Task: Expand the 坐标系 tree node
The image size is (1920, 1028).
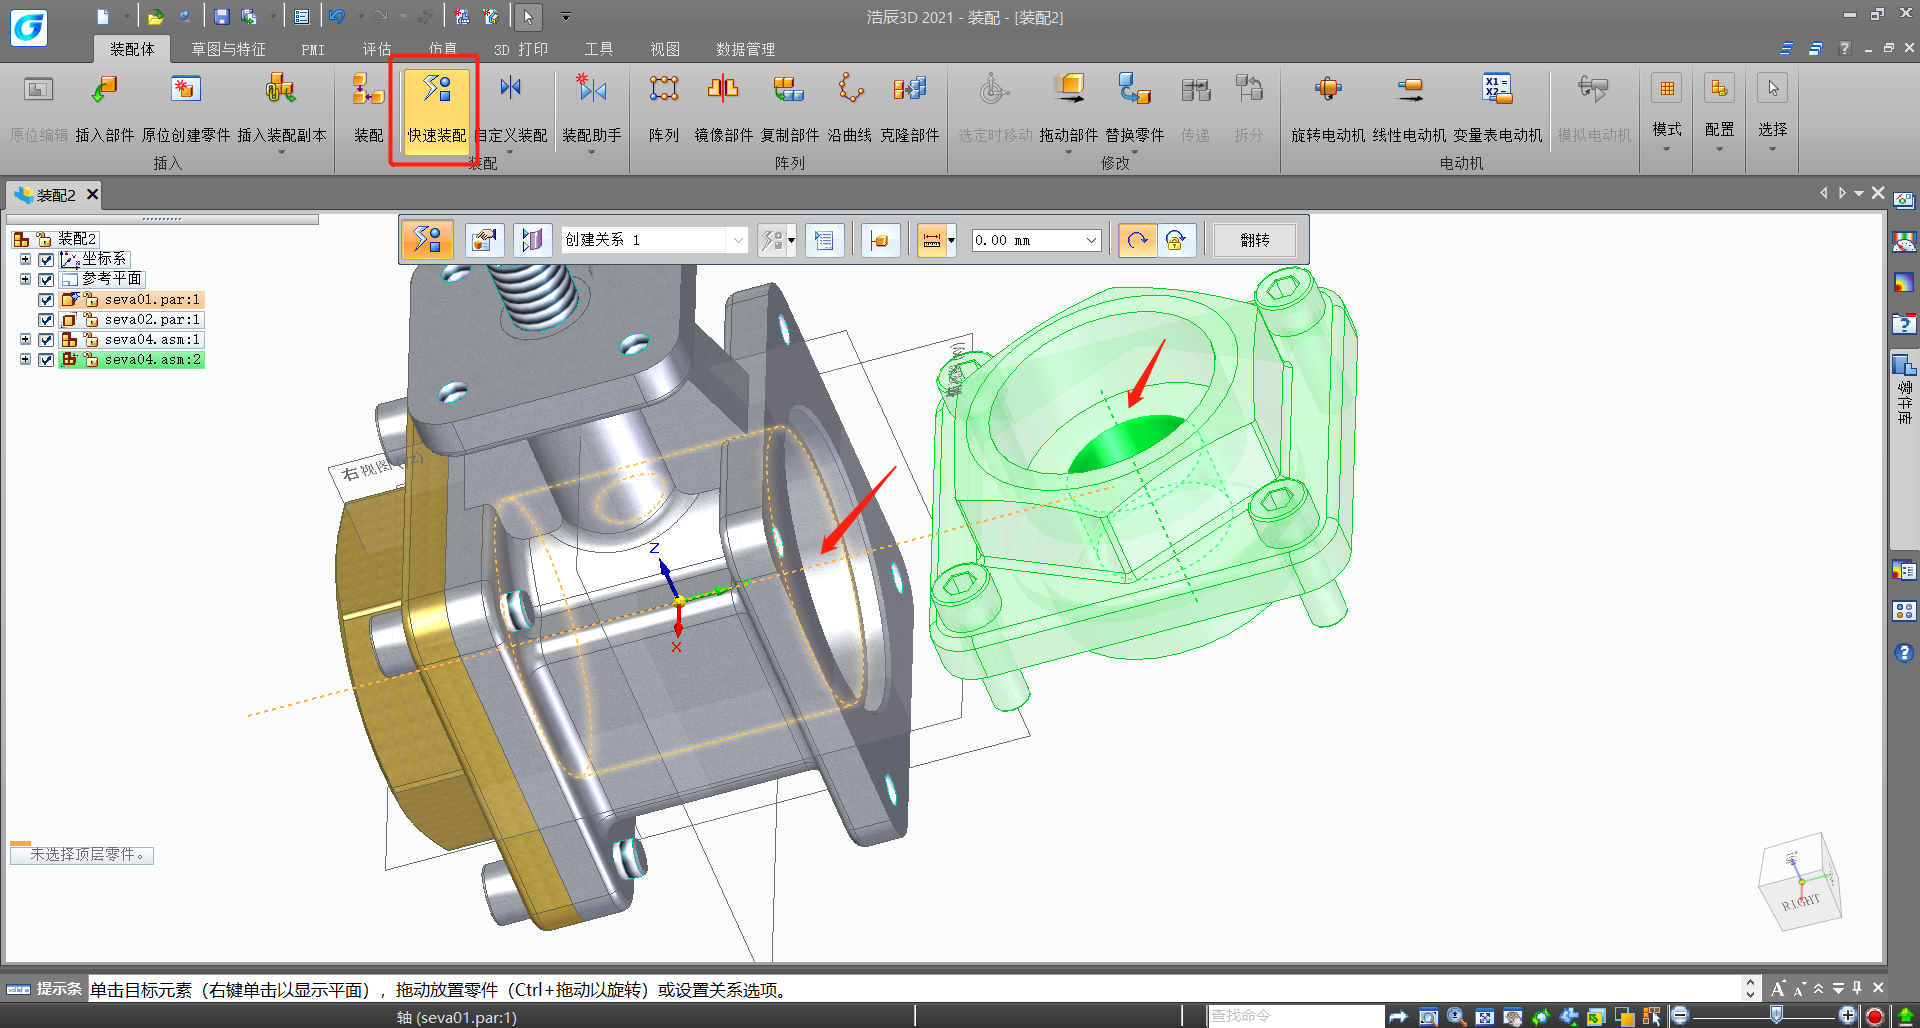Action: click(x=25, y=259)
